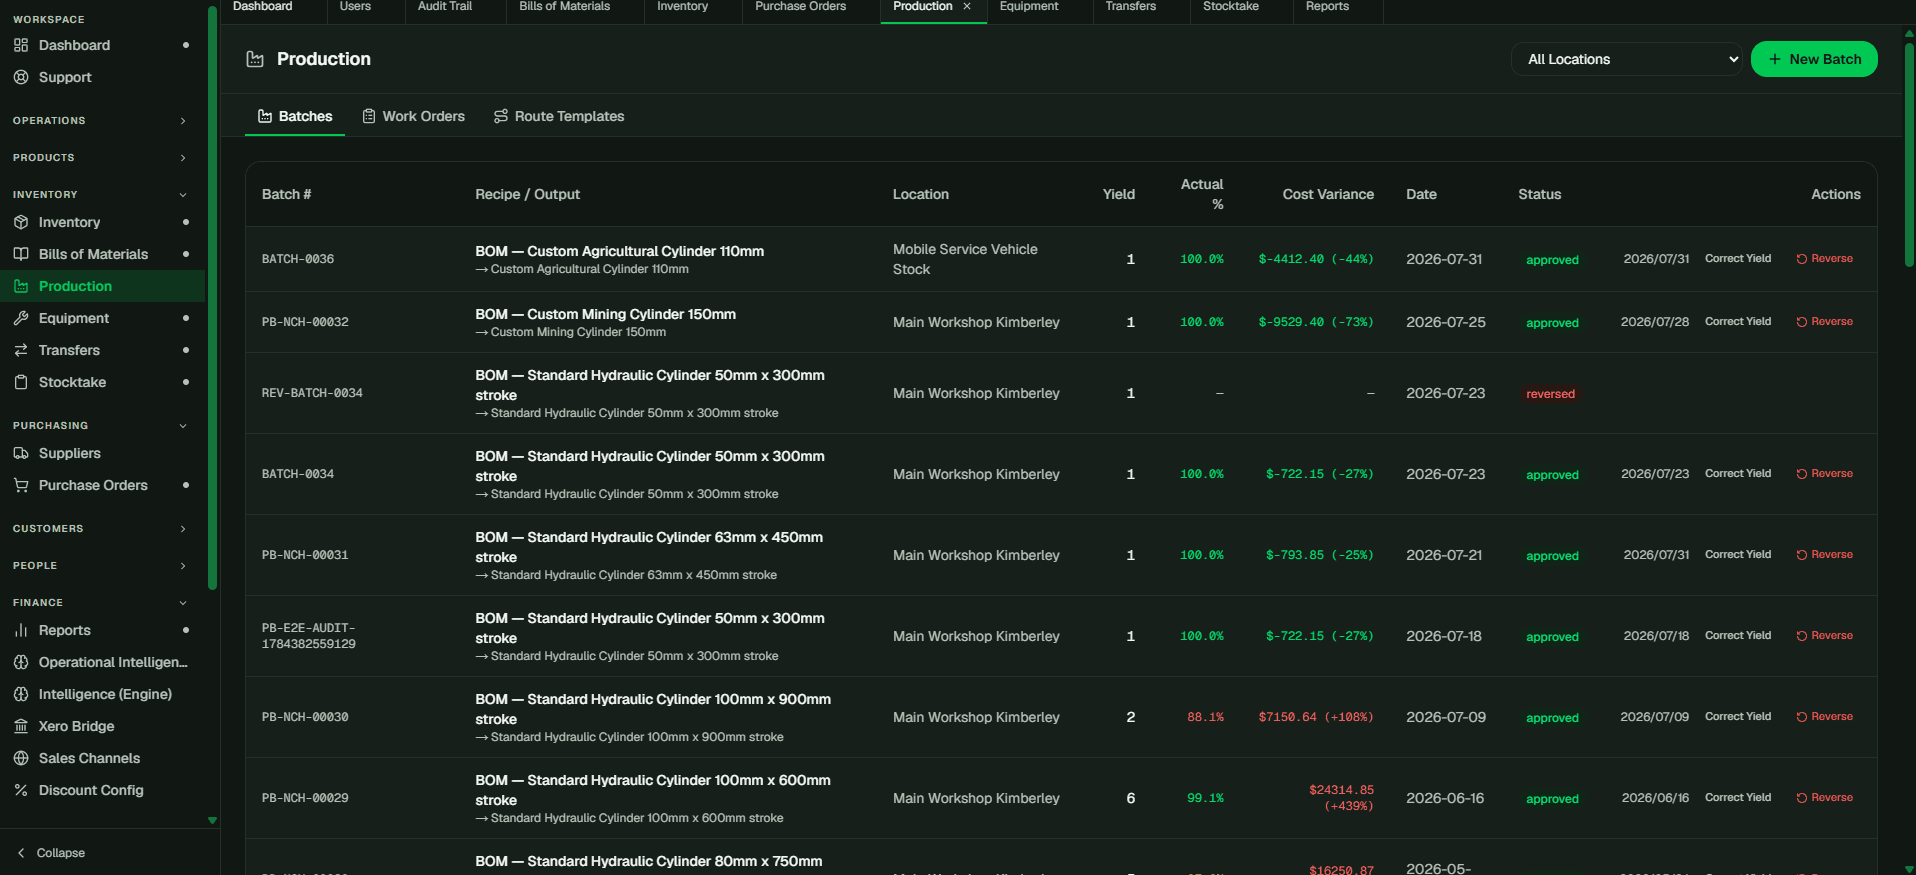Image resolution: width=1916 pixels, height=875 pixels.
Task: Click actual percent 88.1% value
Action: [1205, 717]
